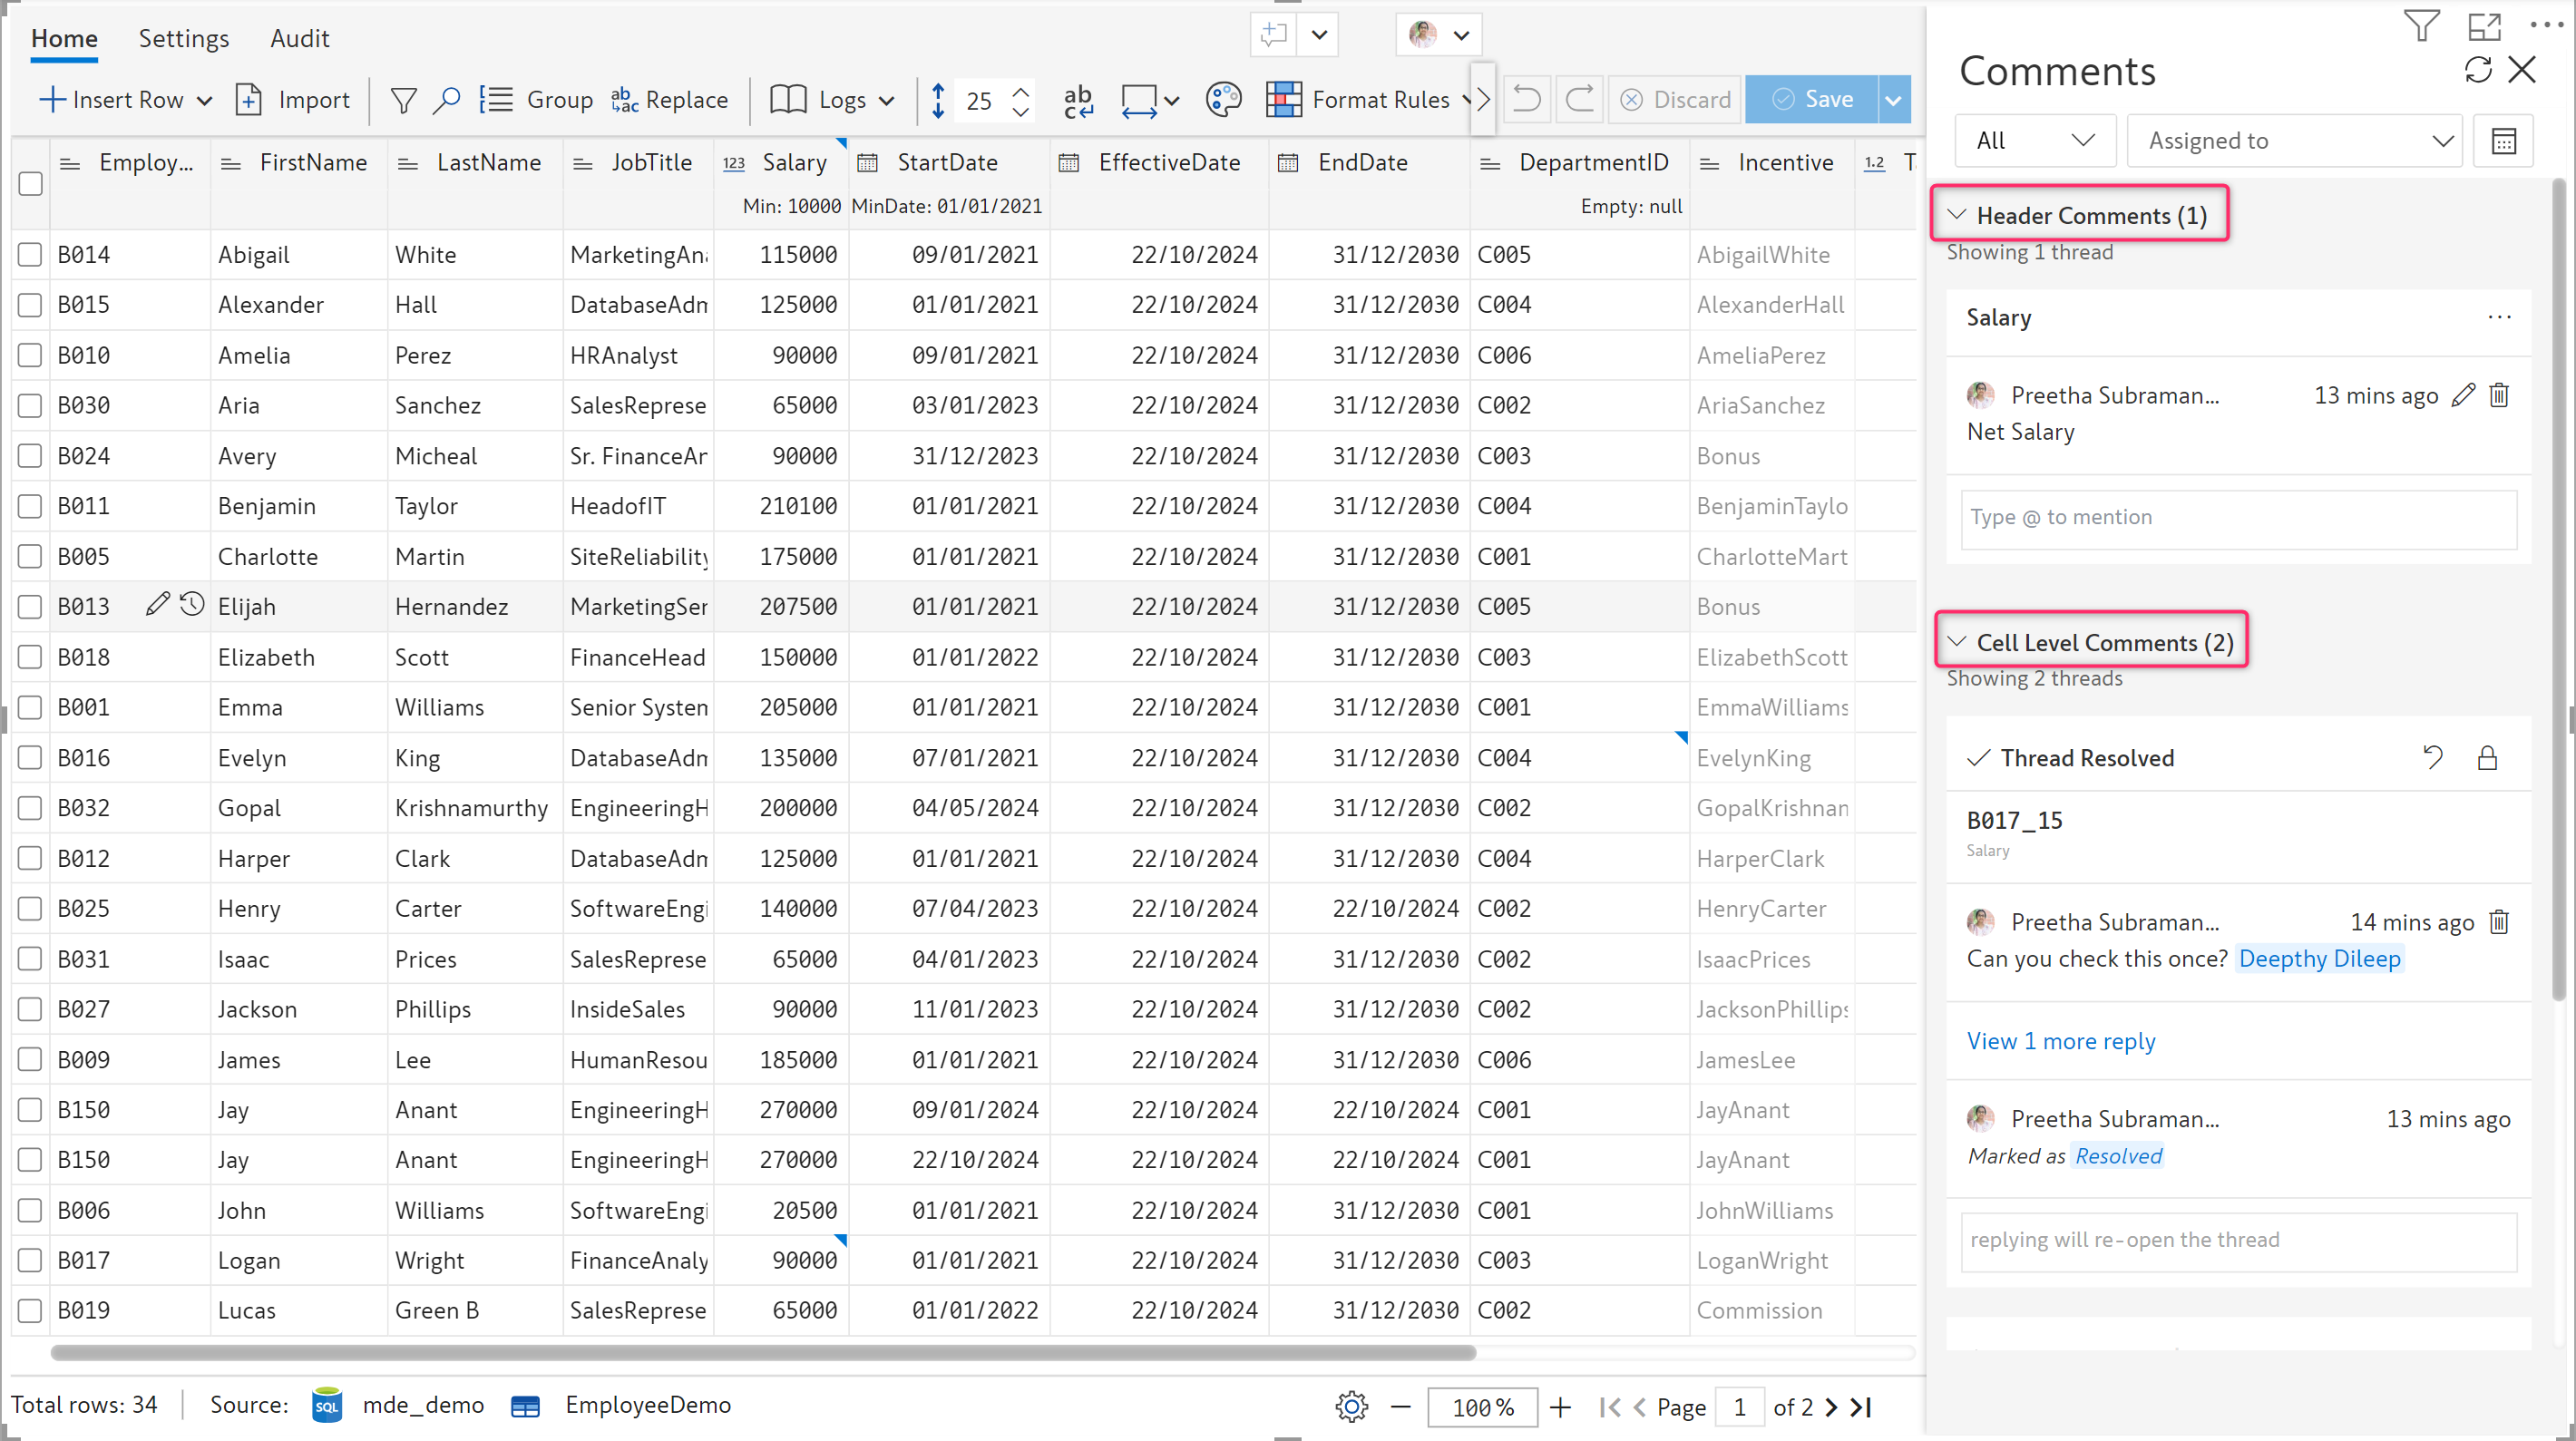This screenshot has height=1441, width=2576.
Task: Click the filter funnel icon in toolbar
Action: [403, 100]
